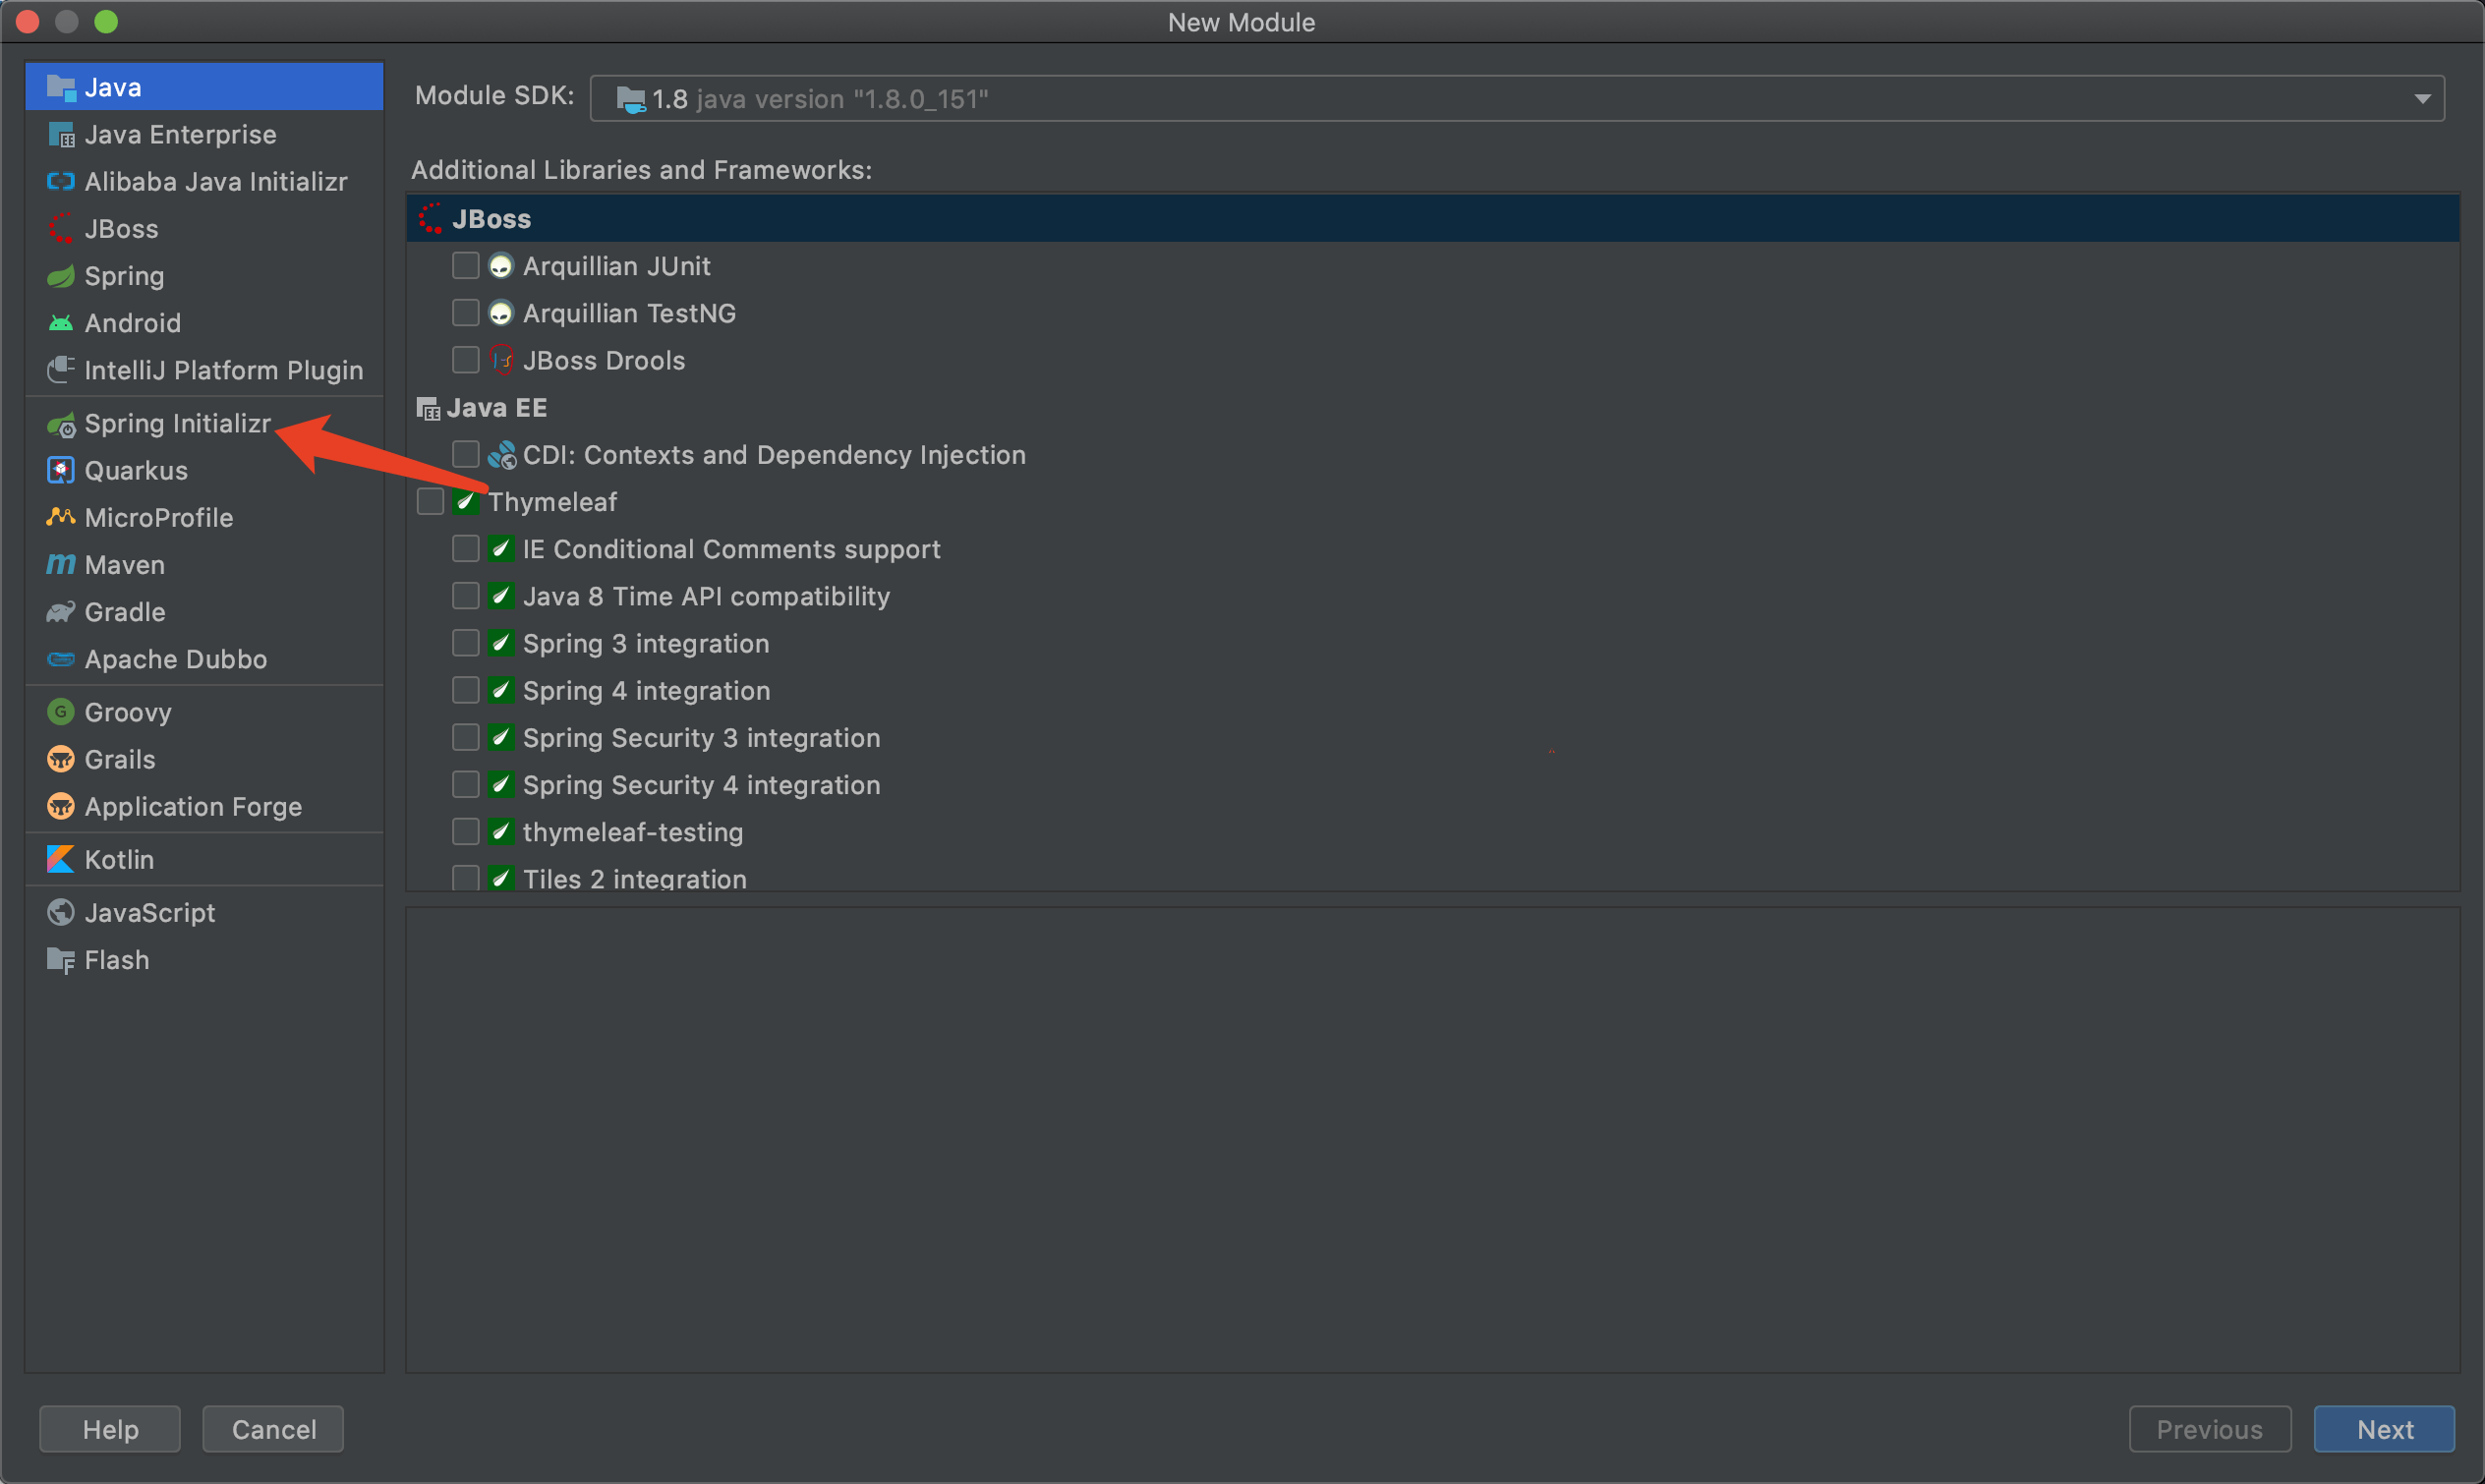Click the MicroProfile icon
The width and height of the screenshot is (2485, 1484).
pos(61,518)
